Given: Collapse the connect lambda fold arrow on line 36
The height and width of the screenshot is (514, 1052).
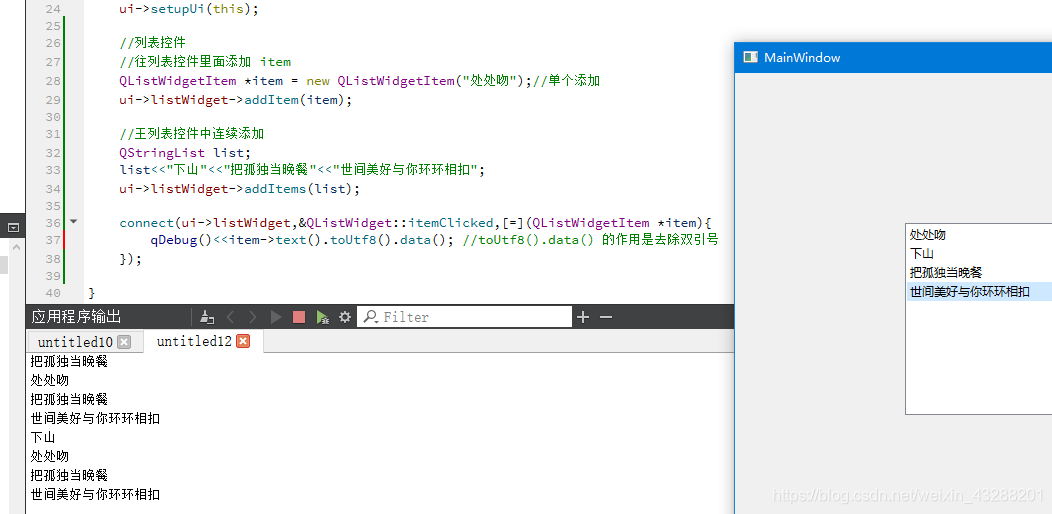Looking at the screenshot, I should click(x=73, y=221).
